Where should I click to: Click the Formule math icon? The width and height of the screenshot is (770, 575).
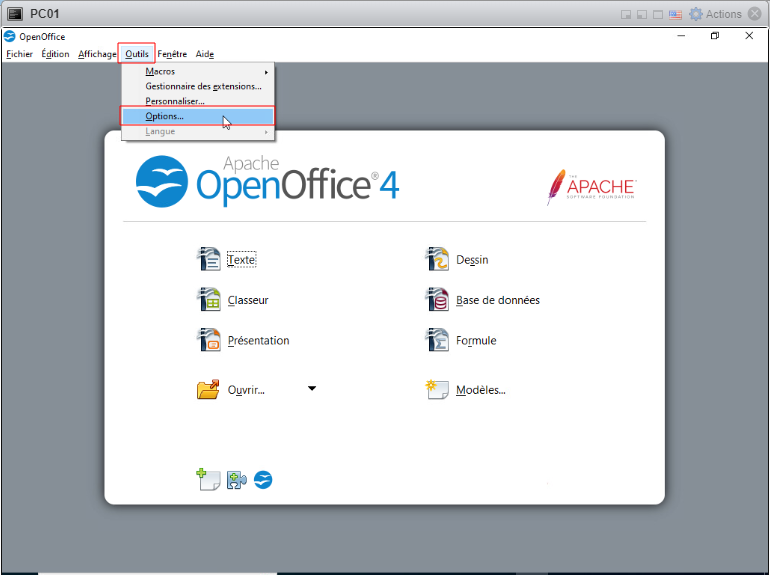coord(437,340)
